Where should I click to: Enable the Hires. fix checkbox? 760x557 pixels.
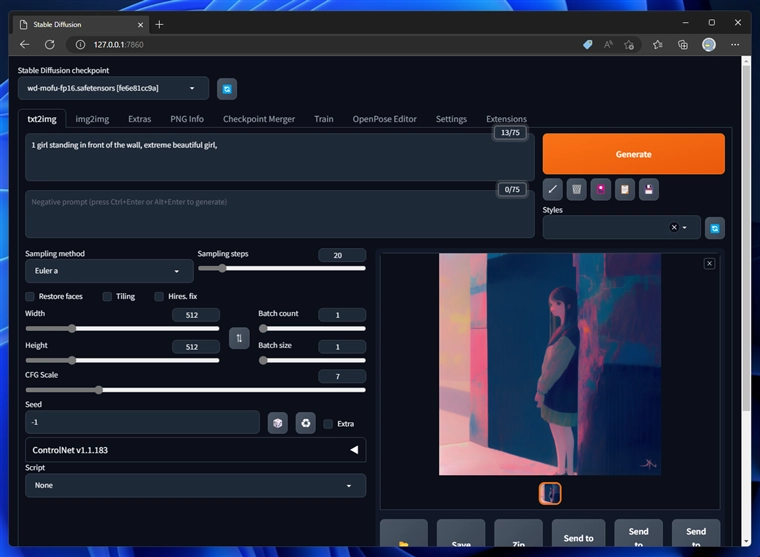(159, 296)
